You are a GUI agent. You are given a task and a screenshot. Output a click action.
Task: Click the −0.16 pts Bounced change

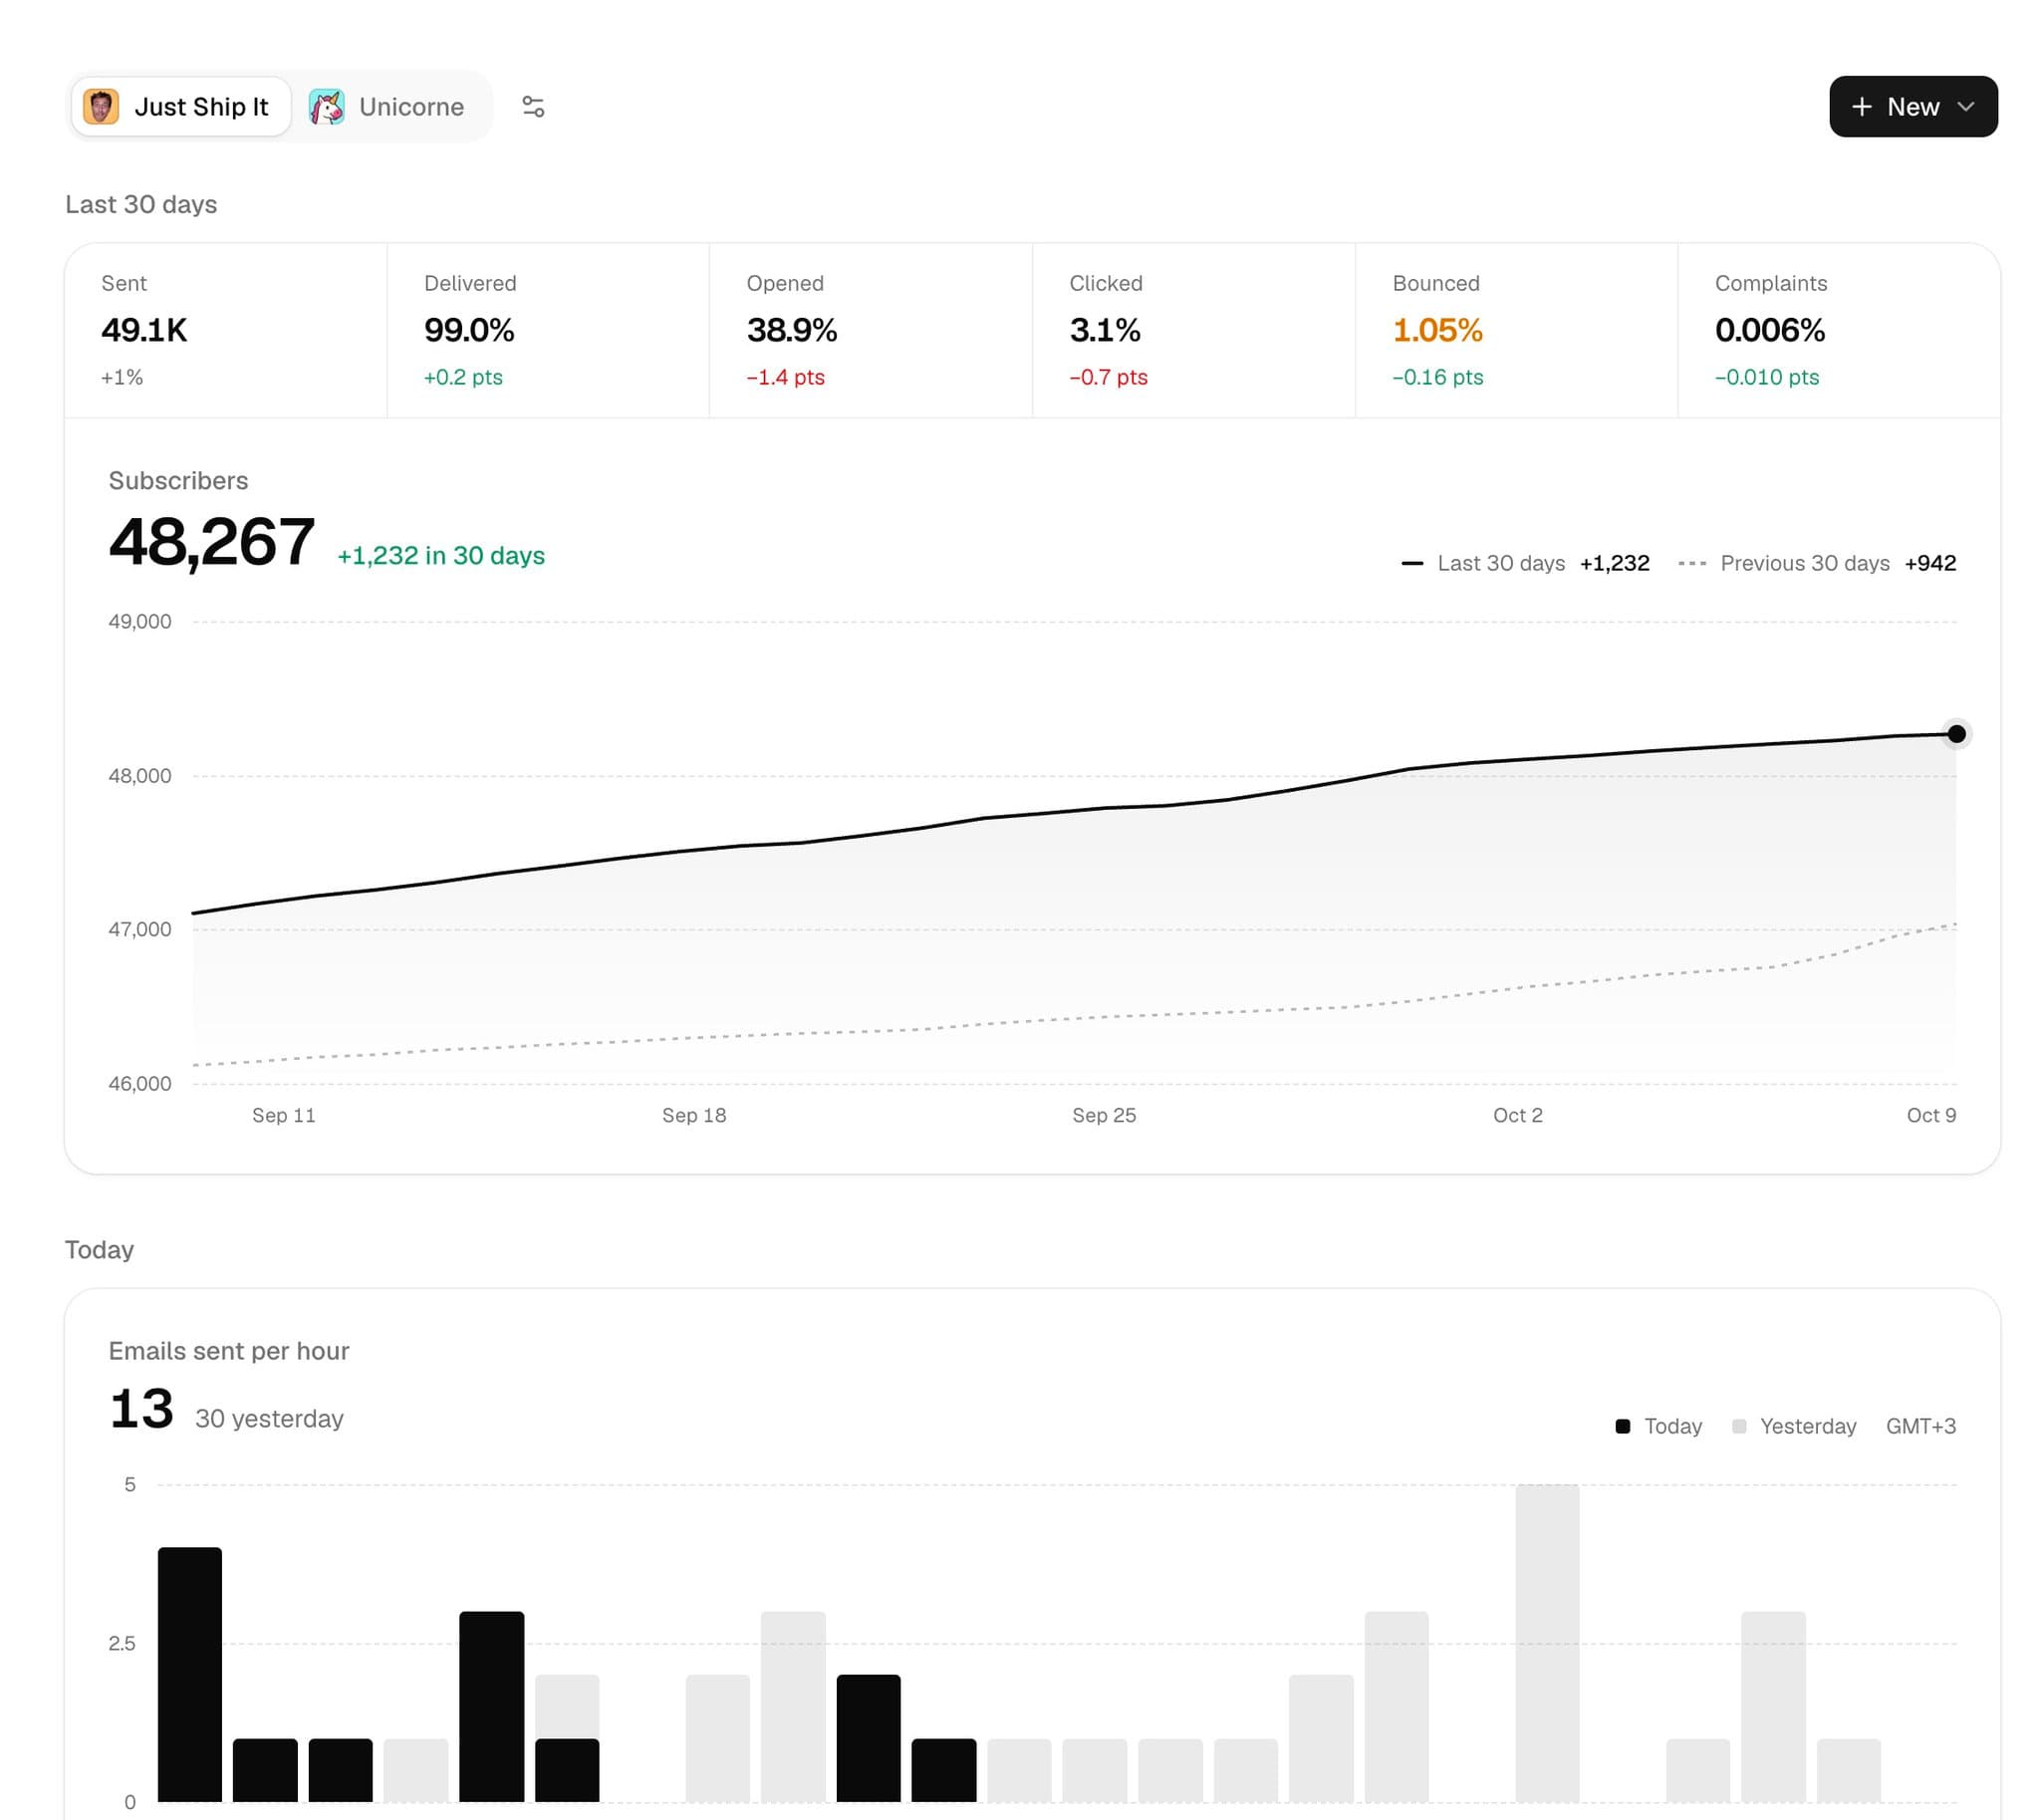tap(1438, 377)
